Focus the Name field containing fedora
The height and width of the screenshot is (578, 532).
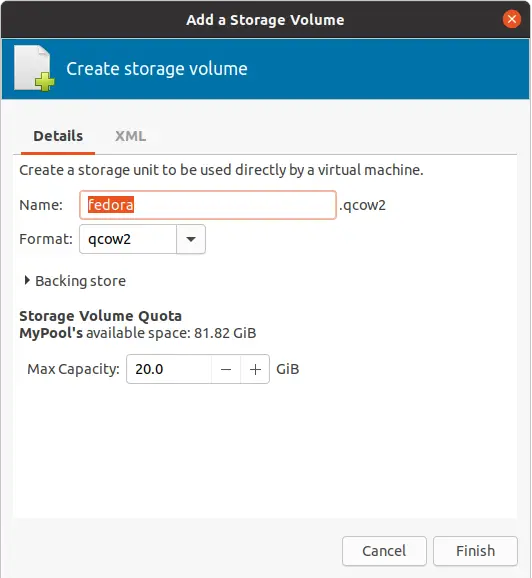tap(208, 205)
